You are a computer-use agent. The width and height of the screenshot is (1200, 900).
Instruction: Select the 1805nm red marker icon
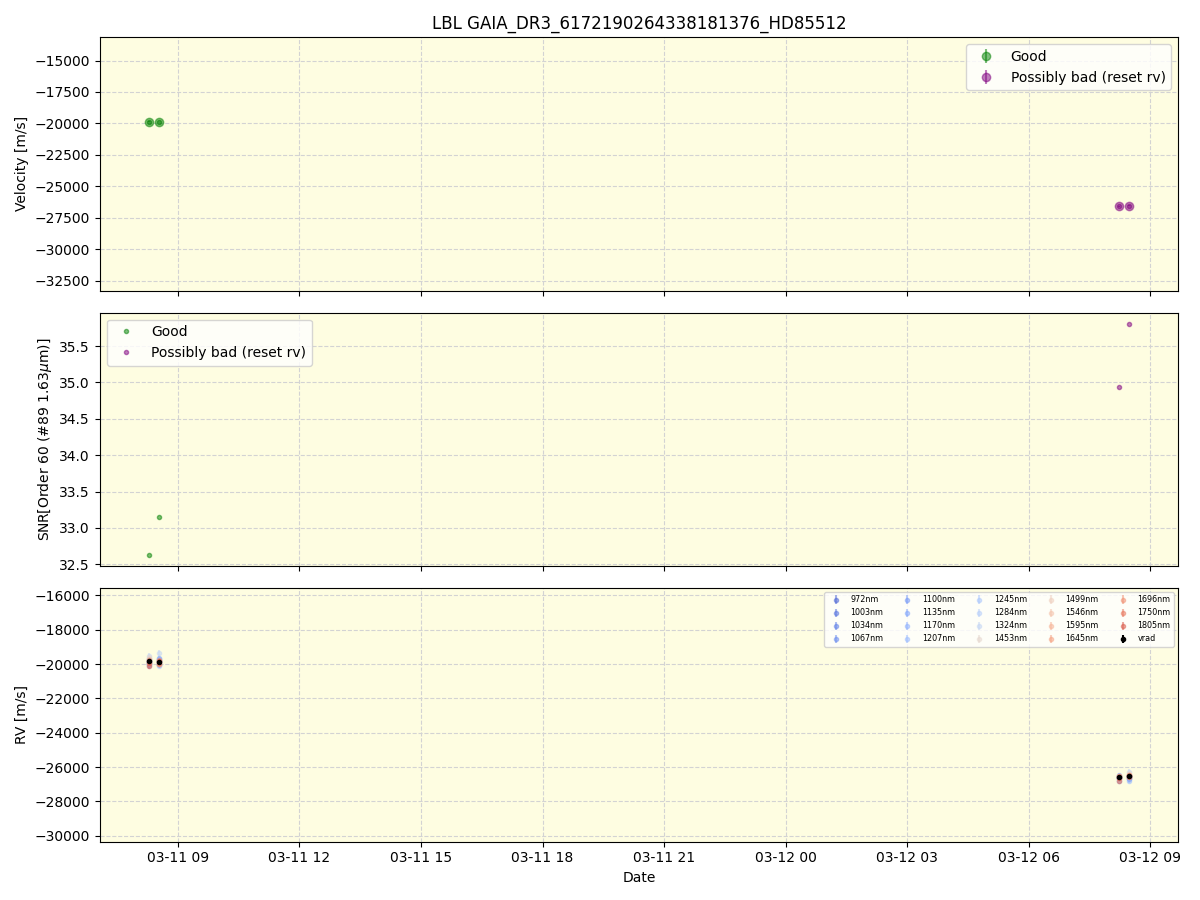click(x=1123, y=624)
